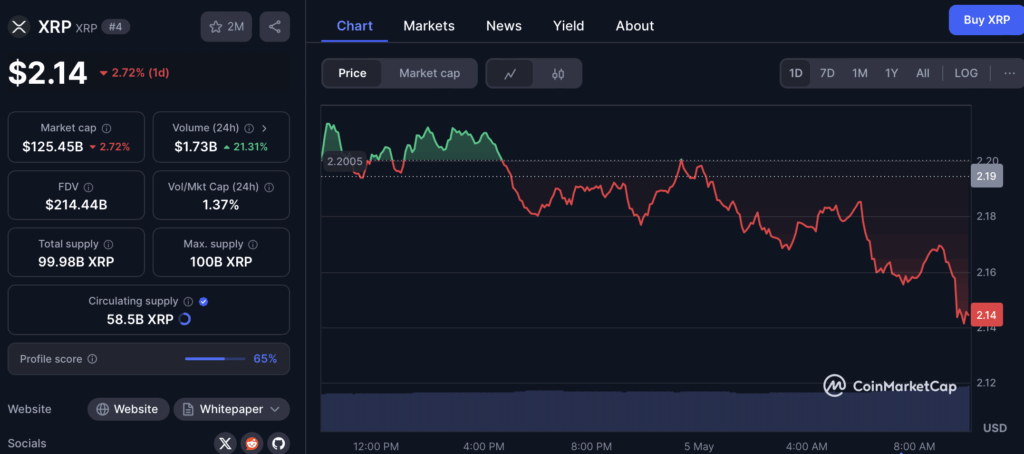
Task: Click circulating supply progress ring
Action: tap(185, 319)
